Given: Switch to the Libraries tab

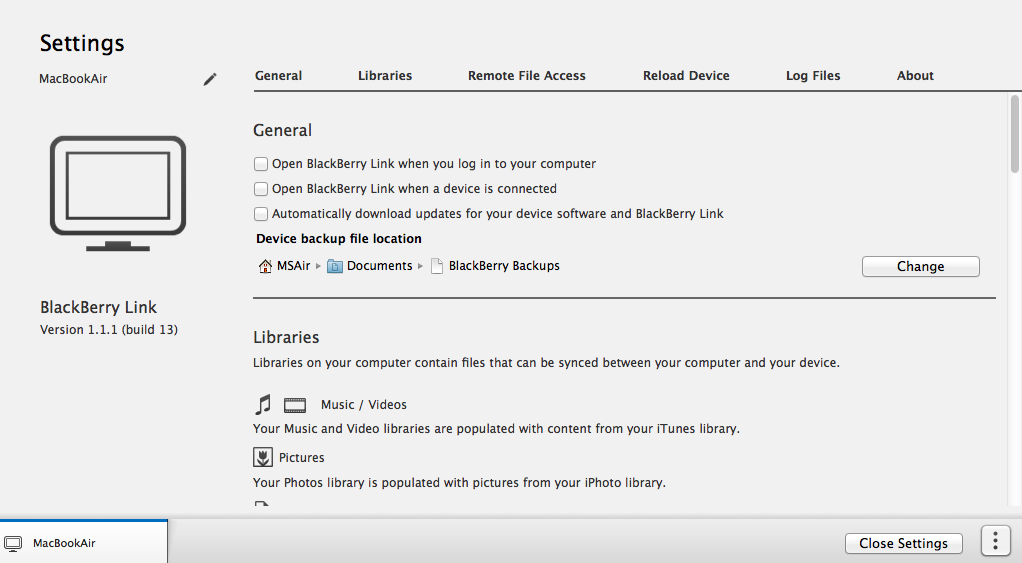Looking at the screenshot, I should [385, 76].
